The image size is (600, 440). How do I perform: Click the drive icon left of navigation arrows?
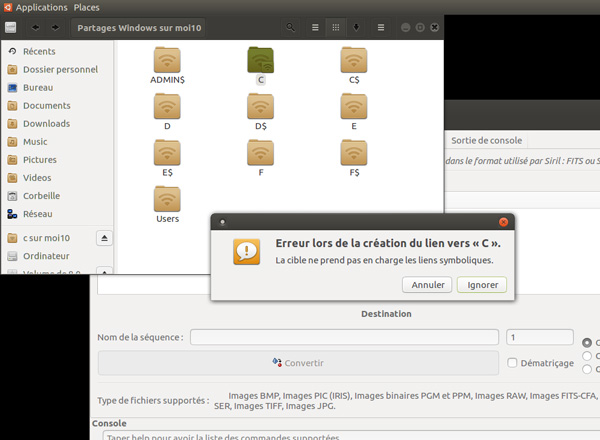click(x=10, y=28)
